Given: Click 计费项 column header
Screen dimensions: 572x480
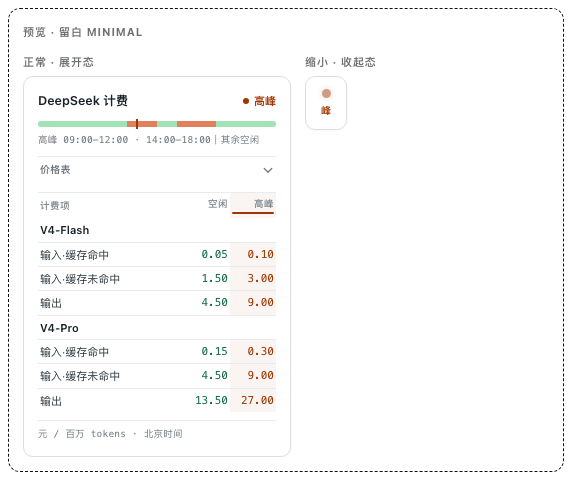Looking at the screenshot, I should 55,206.
